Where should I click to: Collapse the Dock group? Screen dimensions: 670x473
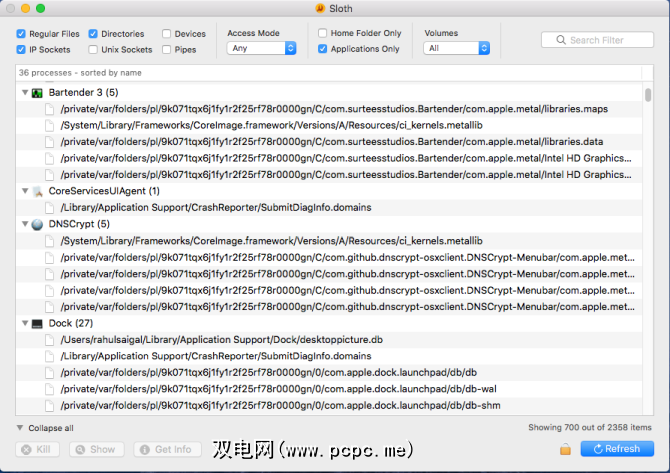25,323
